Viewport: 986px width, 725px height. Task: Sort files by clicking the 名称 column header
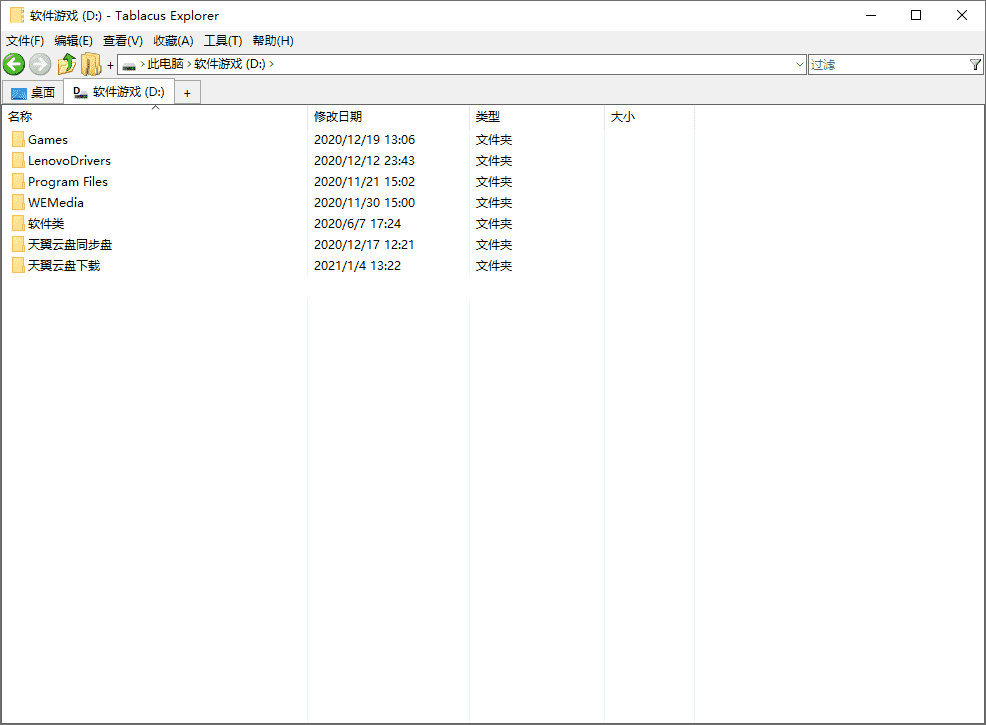[x=22, y=116]
